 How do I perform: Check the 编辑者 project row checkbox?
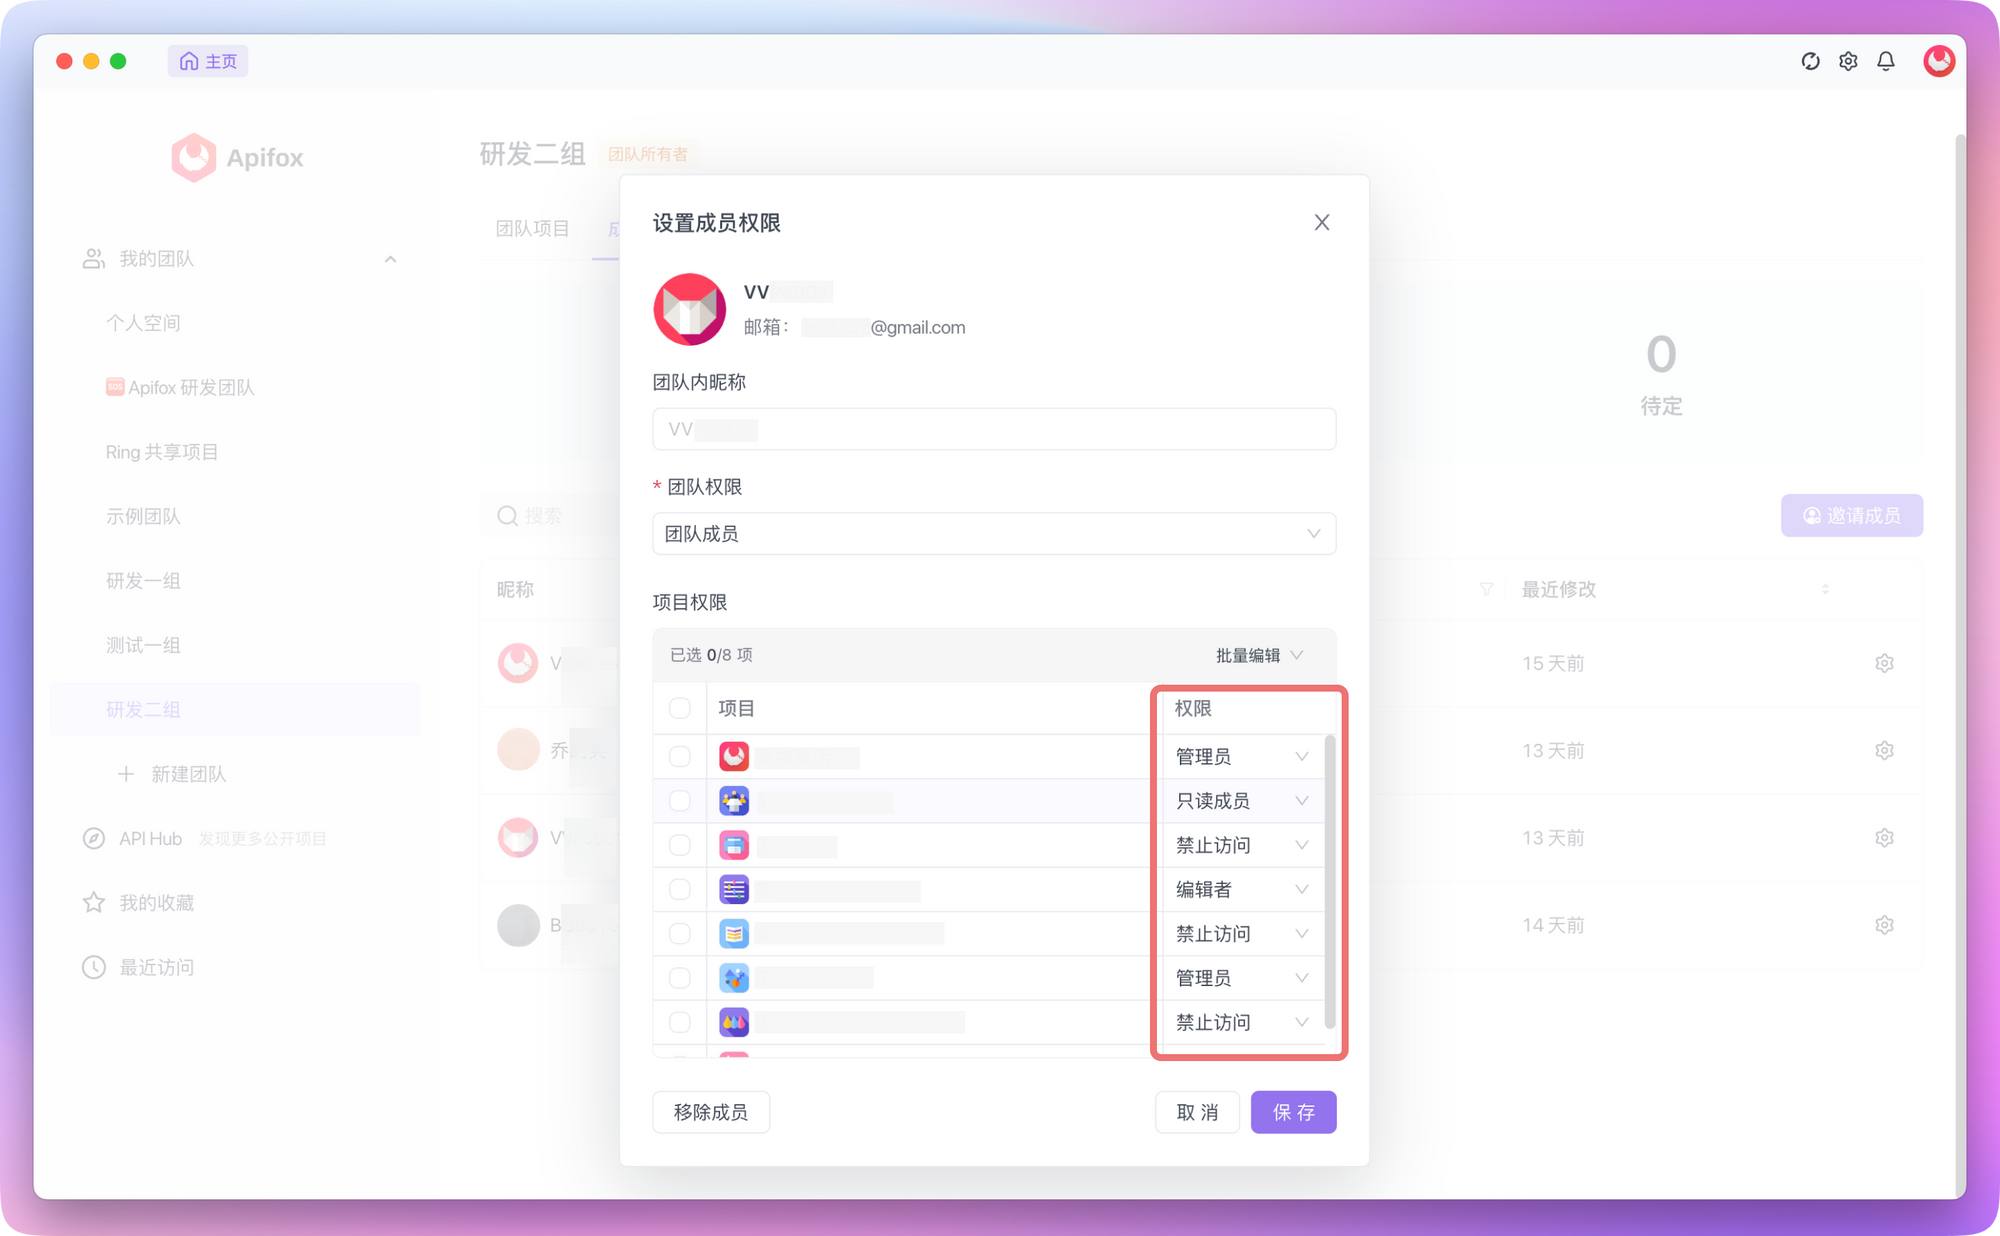coord(680,889)
